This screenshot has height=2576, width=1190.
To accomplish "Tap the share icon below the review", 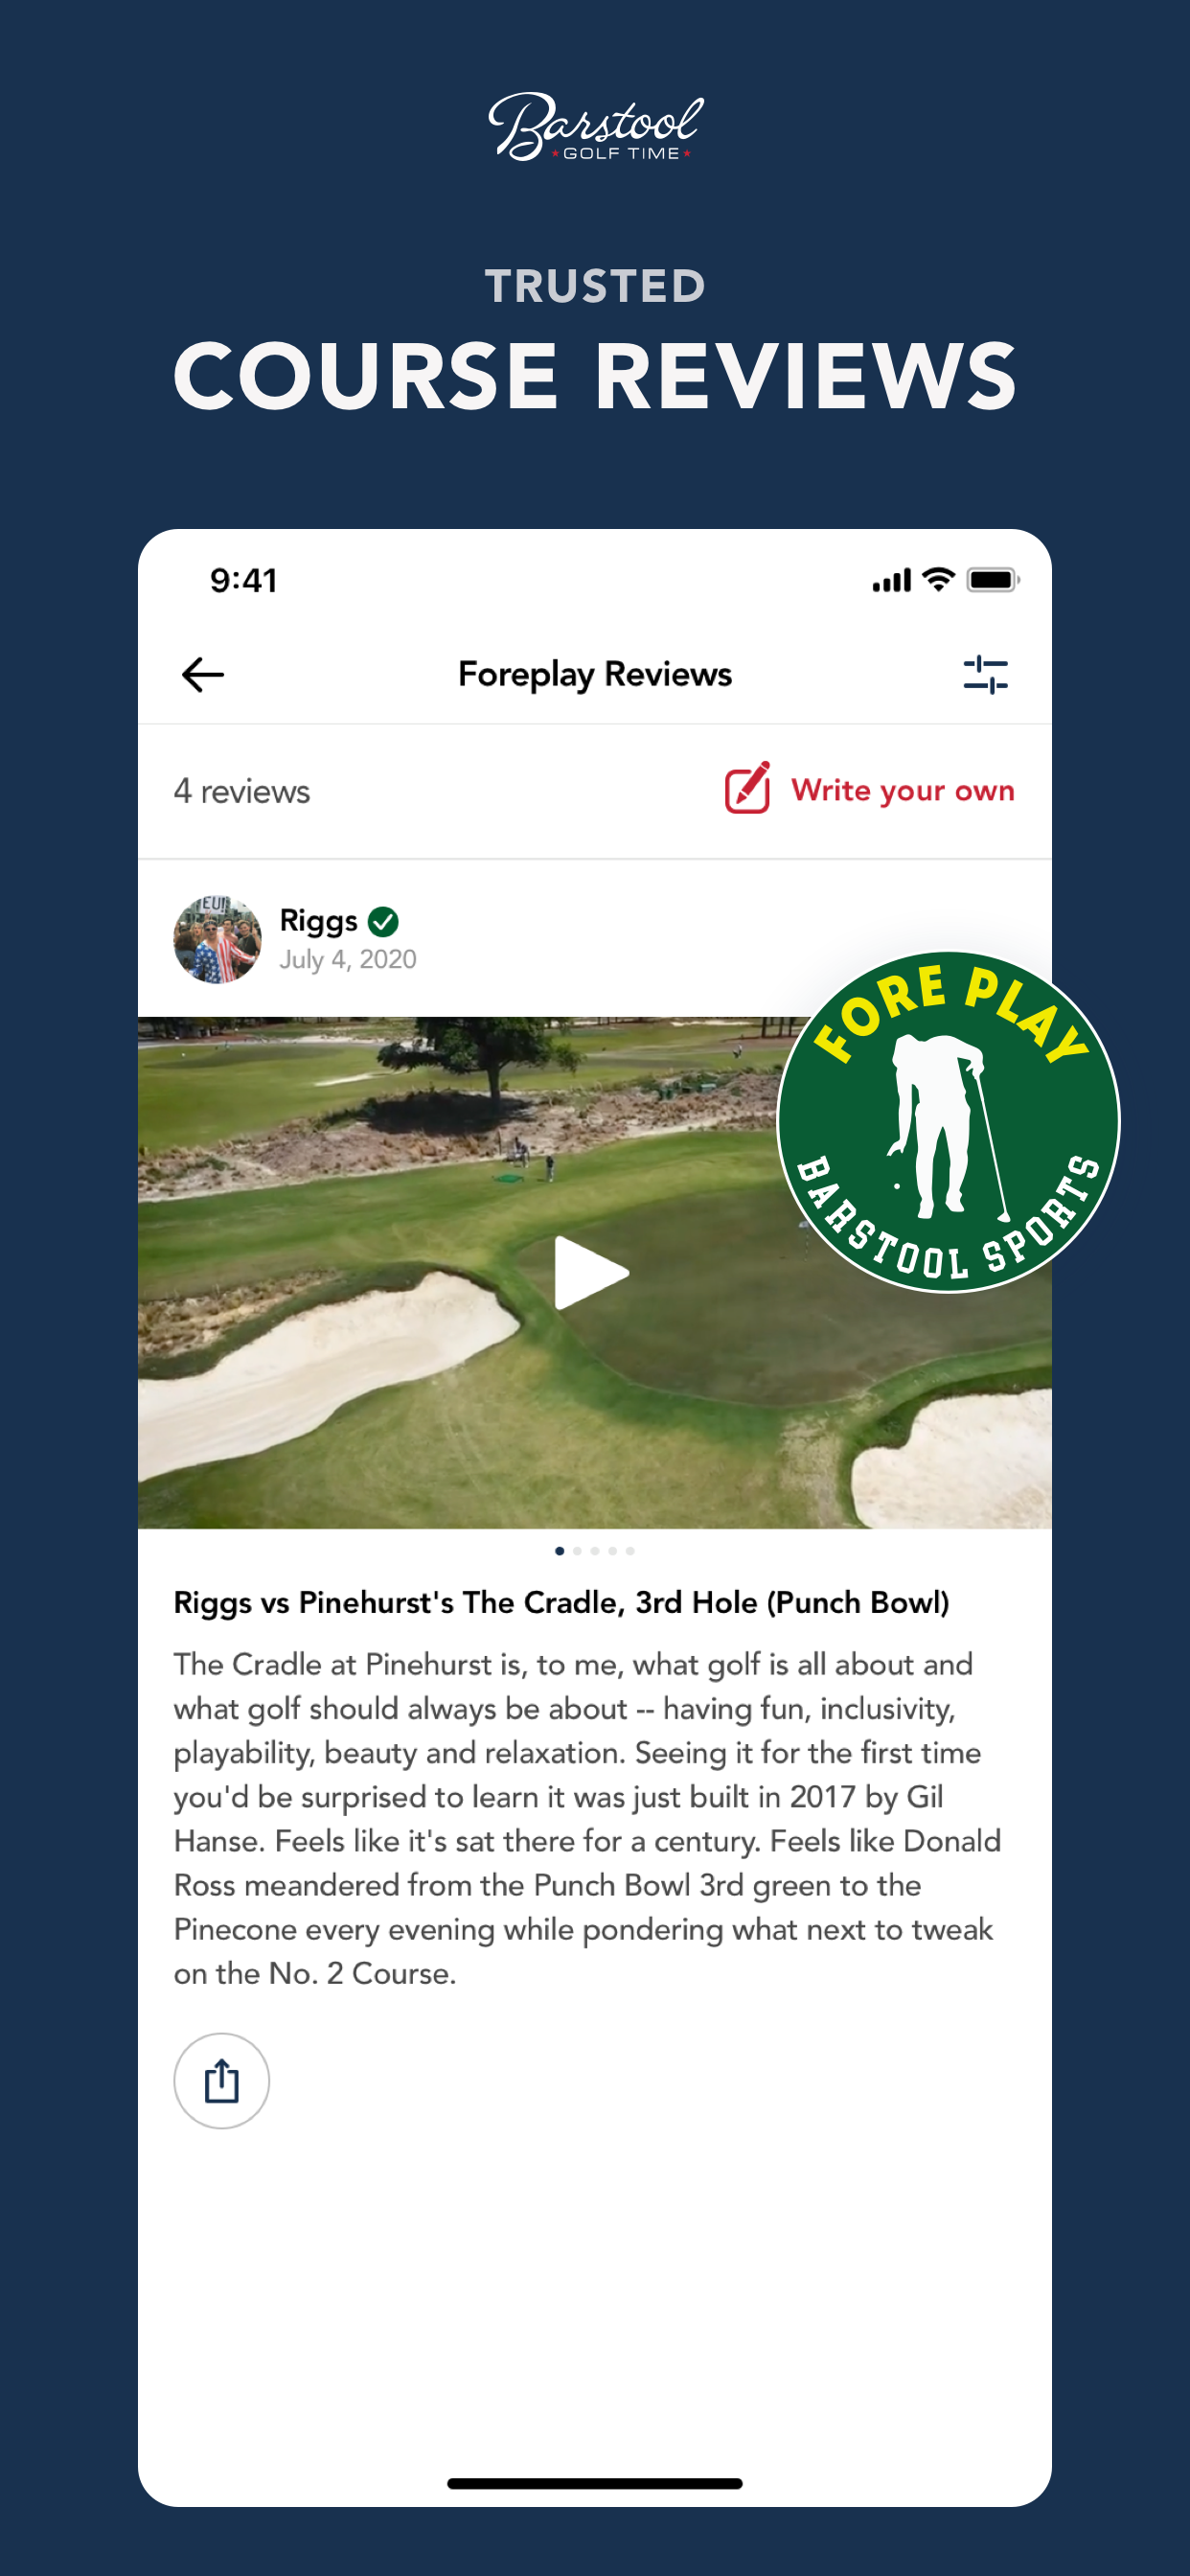I will pyautogui.click(x=221, y=2081).
